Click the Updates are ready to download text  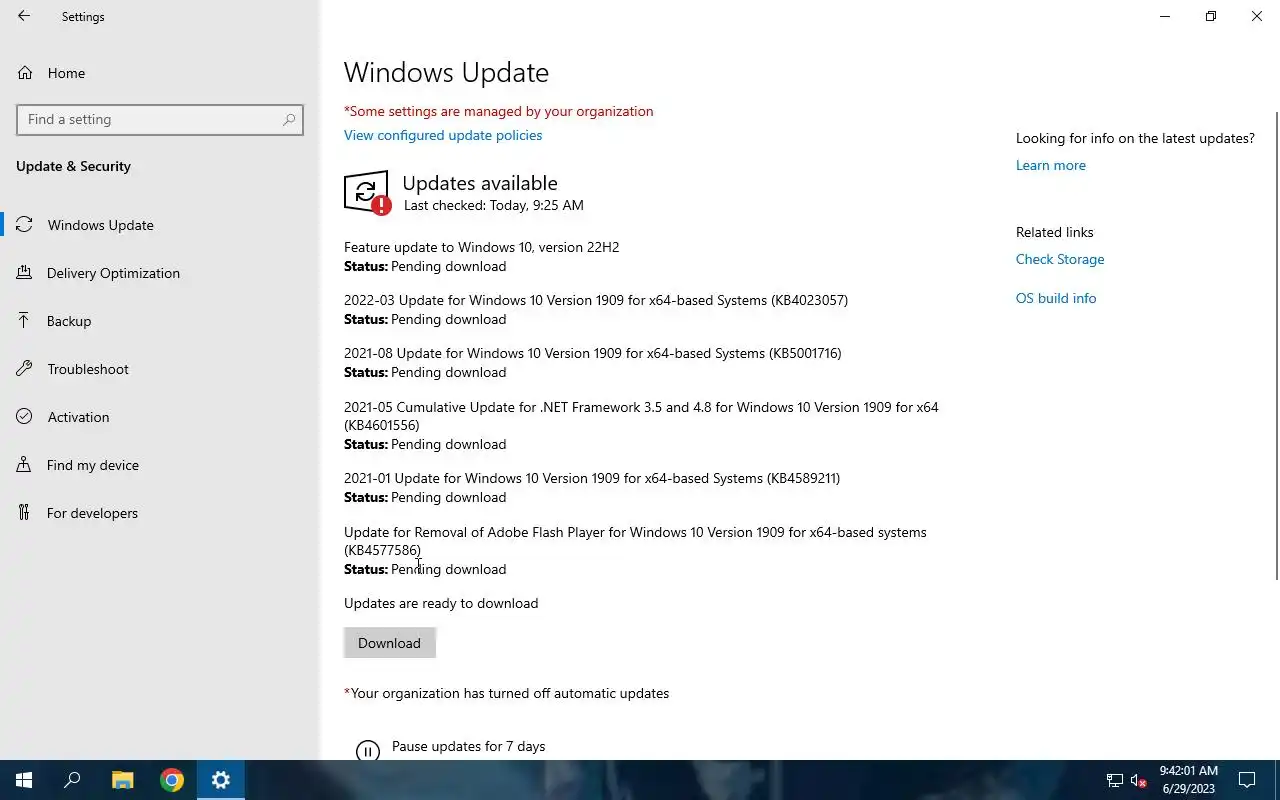pyautogui.click(x=441, y=603)
